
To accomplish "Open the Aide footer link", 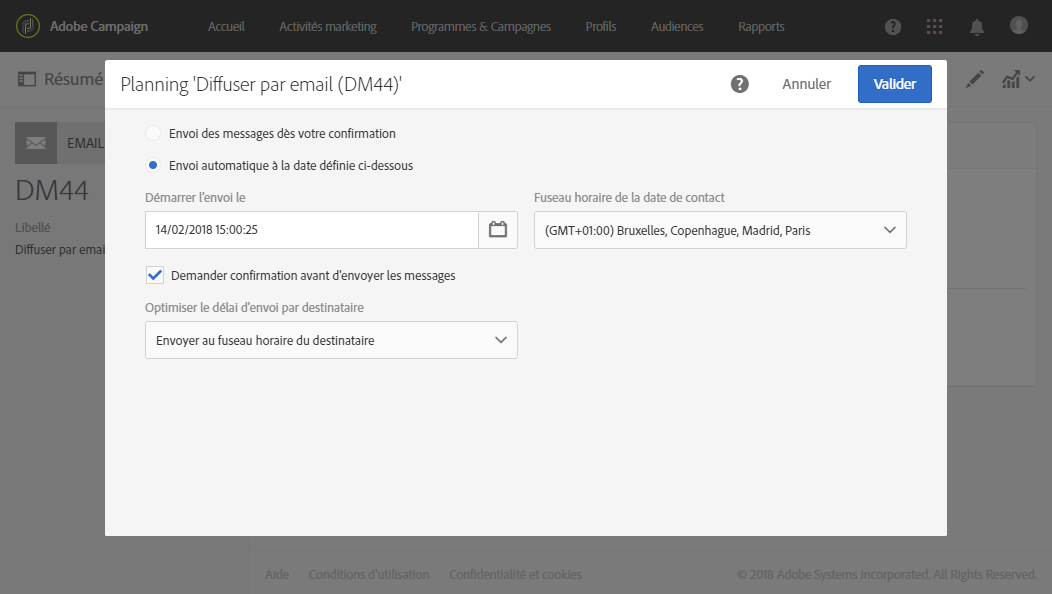I will pyautogui.click(x=277, y=575).
